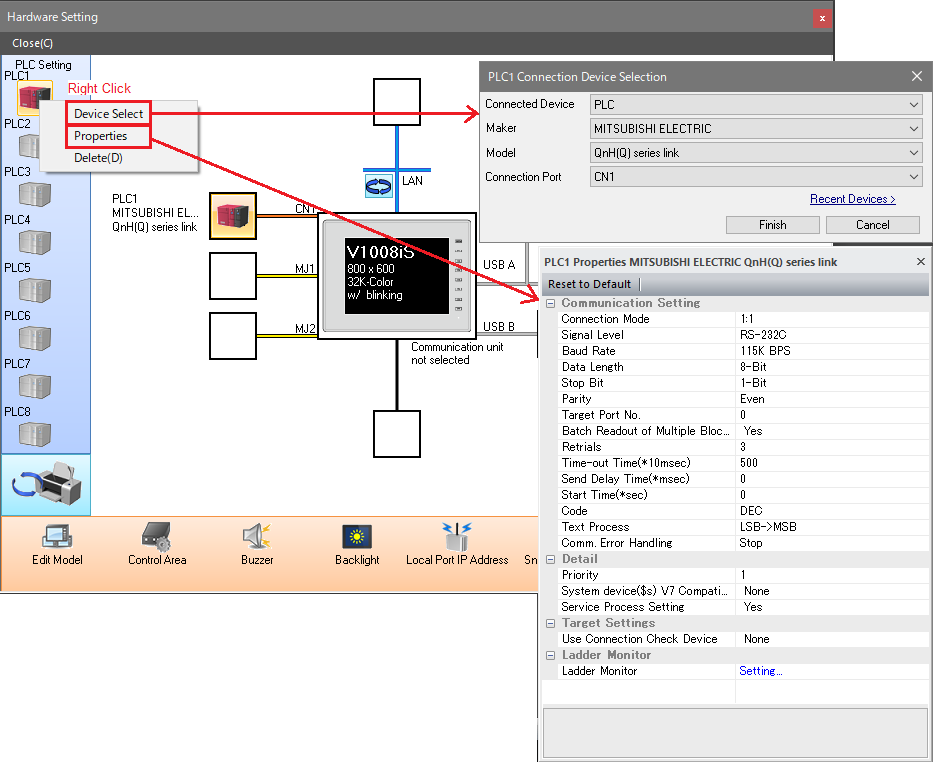
Task: Select the PLC3 device icon in sidebar
Action: 34,193
